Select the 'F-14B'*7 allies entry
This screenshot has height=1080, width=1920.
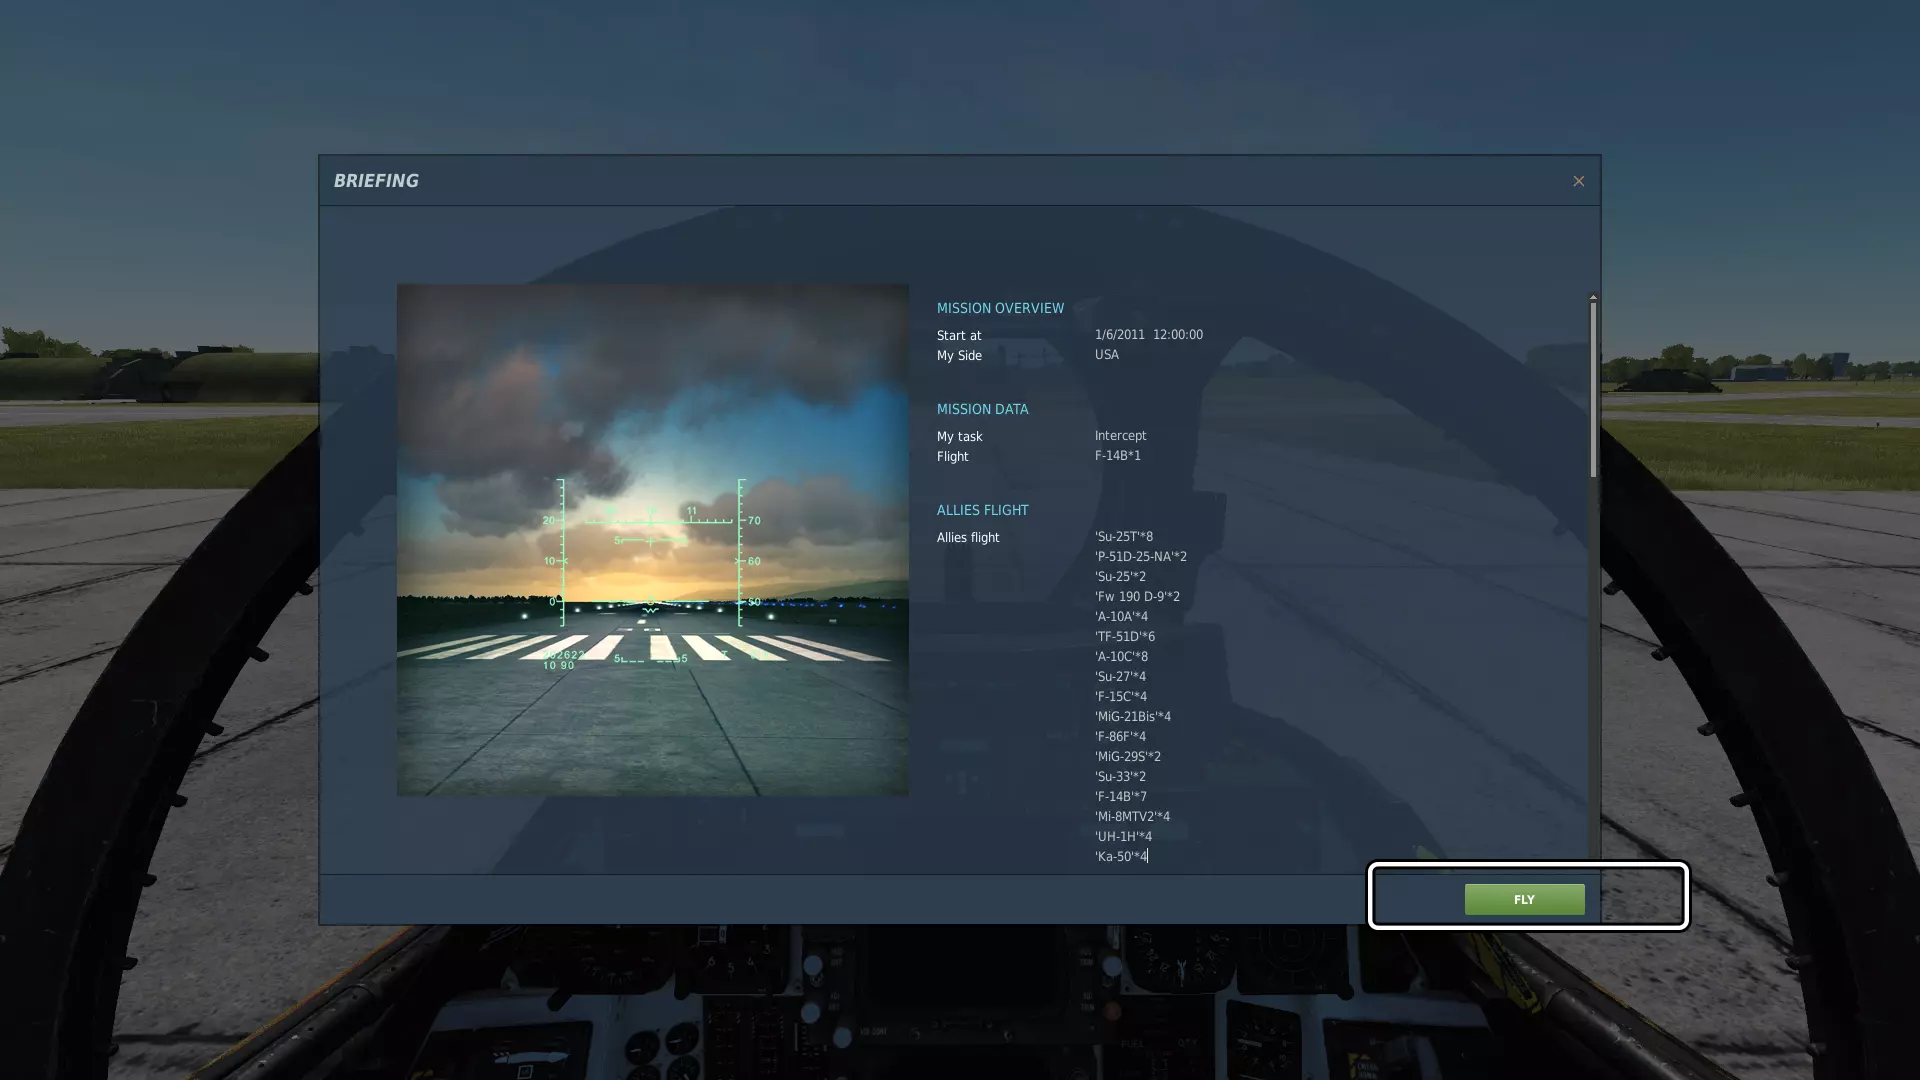pyautogui.click(x=1120, y=797)
